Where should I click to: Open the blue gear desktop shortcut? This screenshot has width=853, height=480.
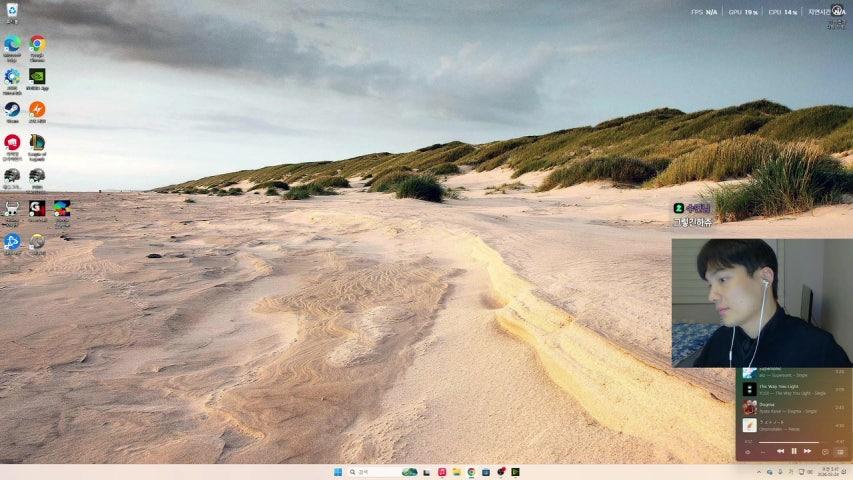click(12, 81)
